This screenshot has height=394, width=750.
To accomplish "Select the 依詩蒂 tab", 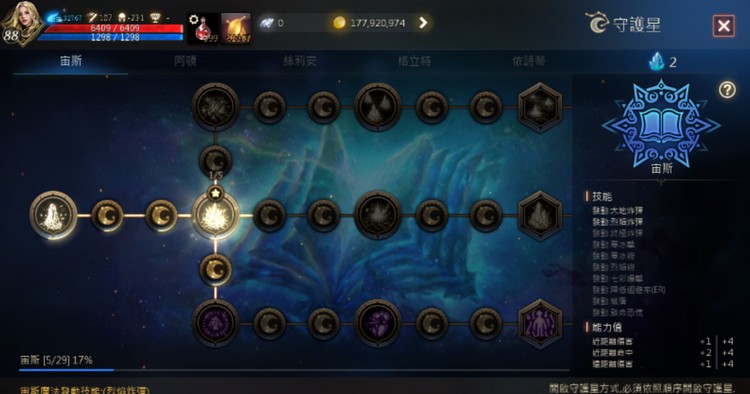I will pos(529,61).
